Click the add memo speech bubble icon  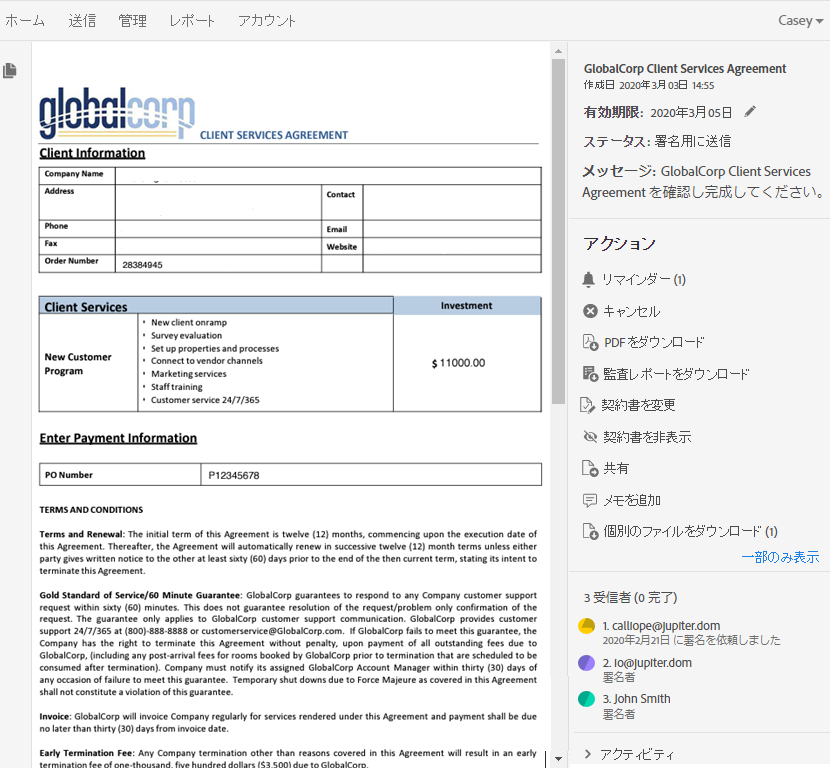[590, 500]
